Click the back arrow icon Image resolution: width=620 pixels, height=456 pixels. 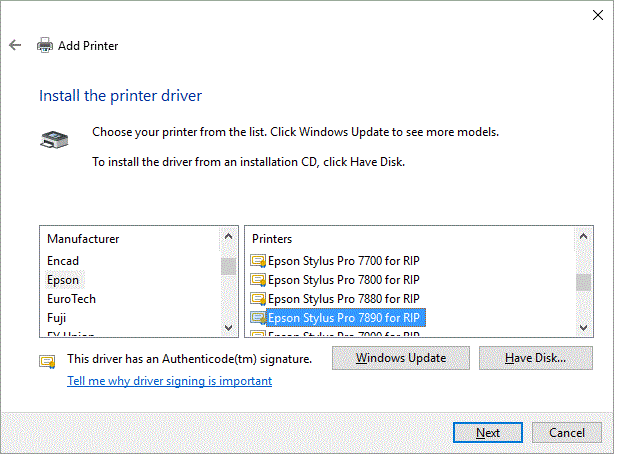coord(15,45)
